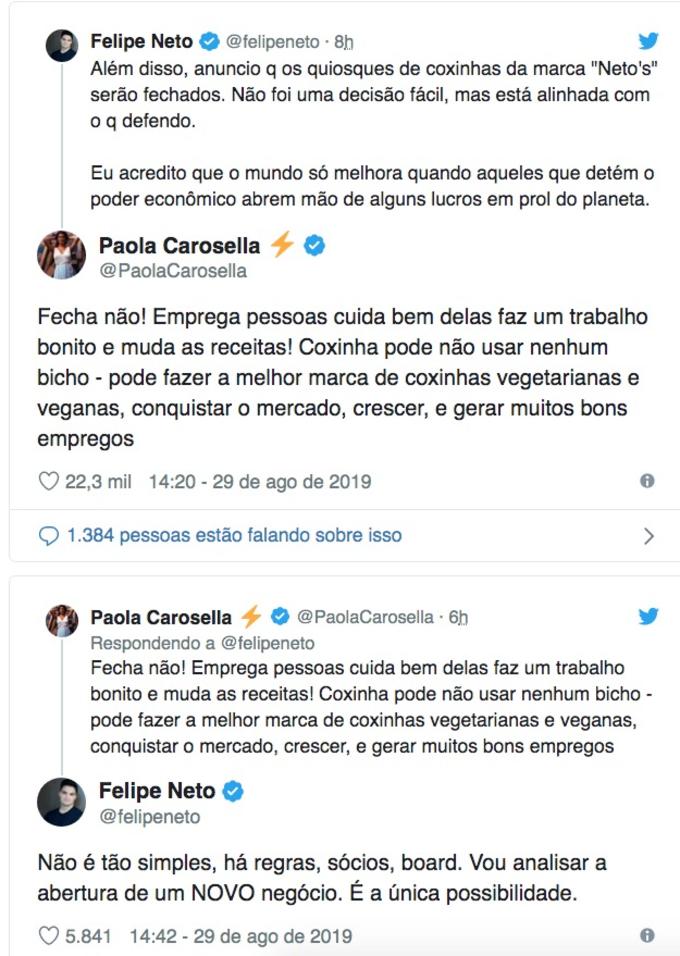Like Paola Carosella's tweet with the heart icon
This screenshot has width=680, height=956.
click(47, 481)
